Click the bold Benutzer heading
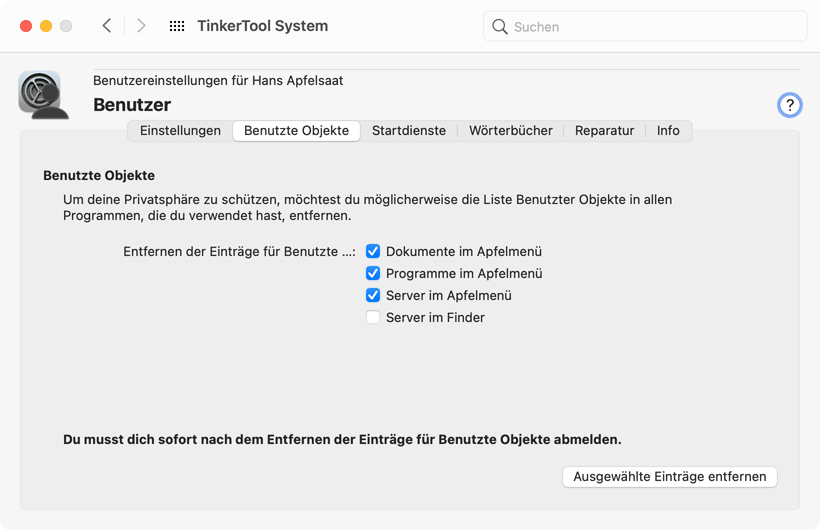 point(132,105)
